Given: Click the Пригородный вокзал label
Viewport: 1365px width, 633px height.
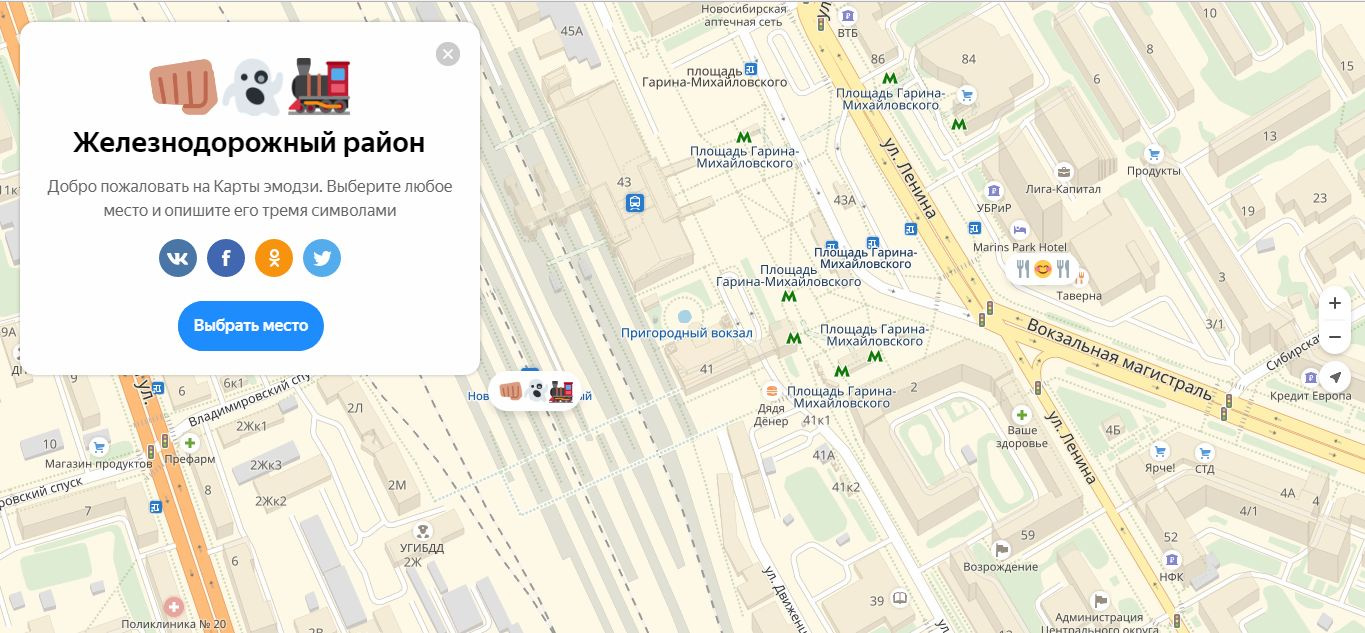Looking at the screenshot, I should (x=686, y=333).
